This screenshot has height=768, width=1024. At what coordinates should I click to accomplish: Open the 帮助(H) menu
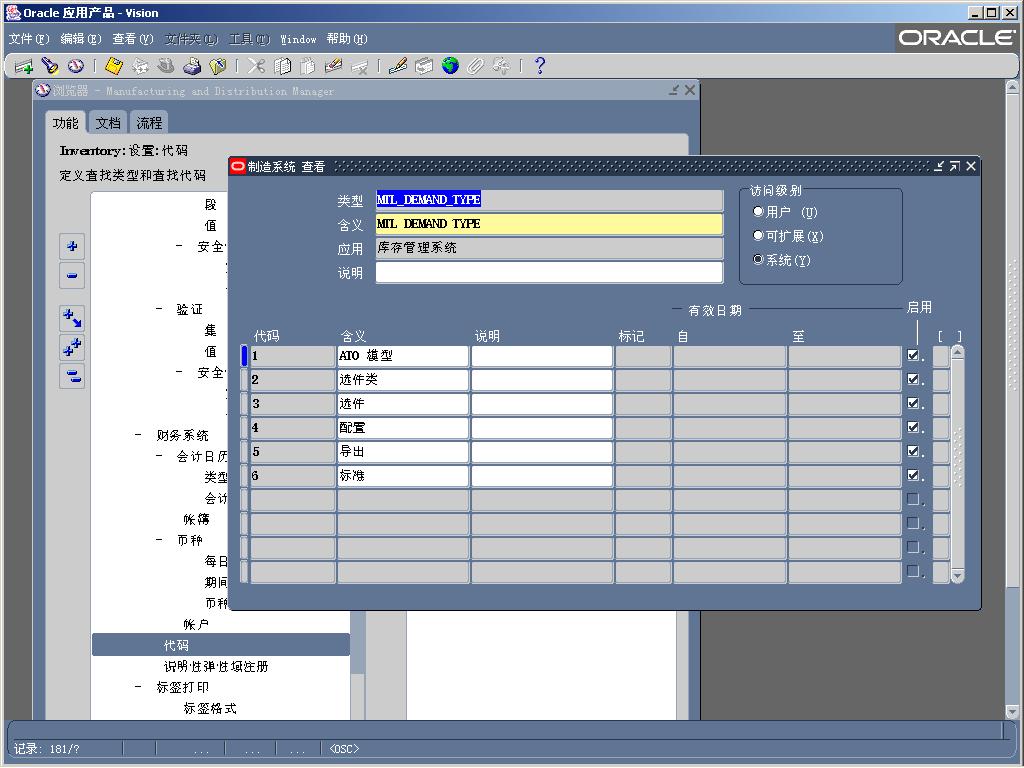pyautogui.click(x=347, y=39)
